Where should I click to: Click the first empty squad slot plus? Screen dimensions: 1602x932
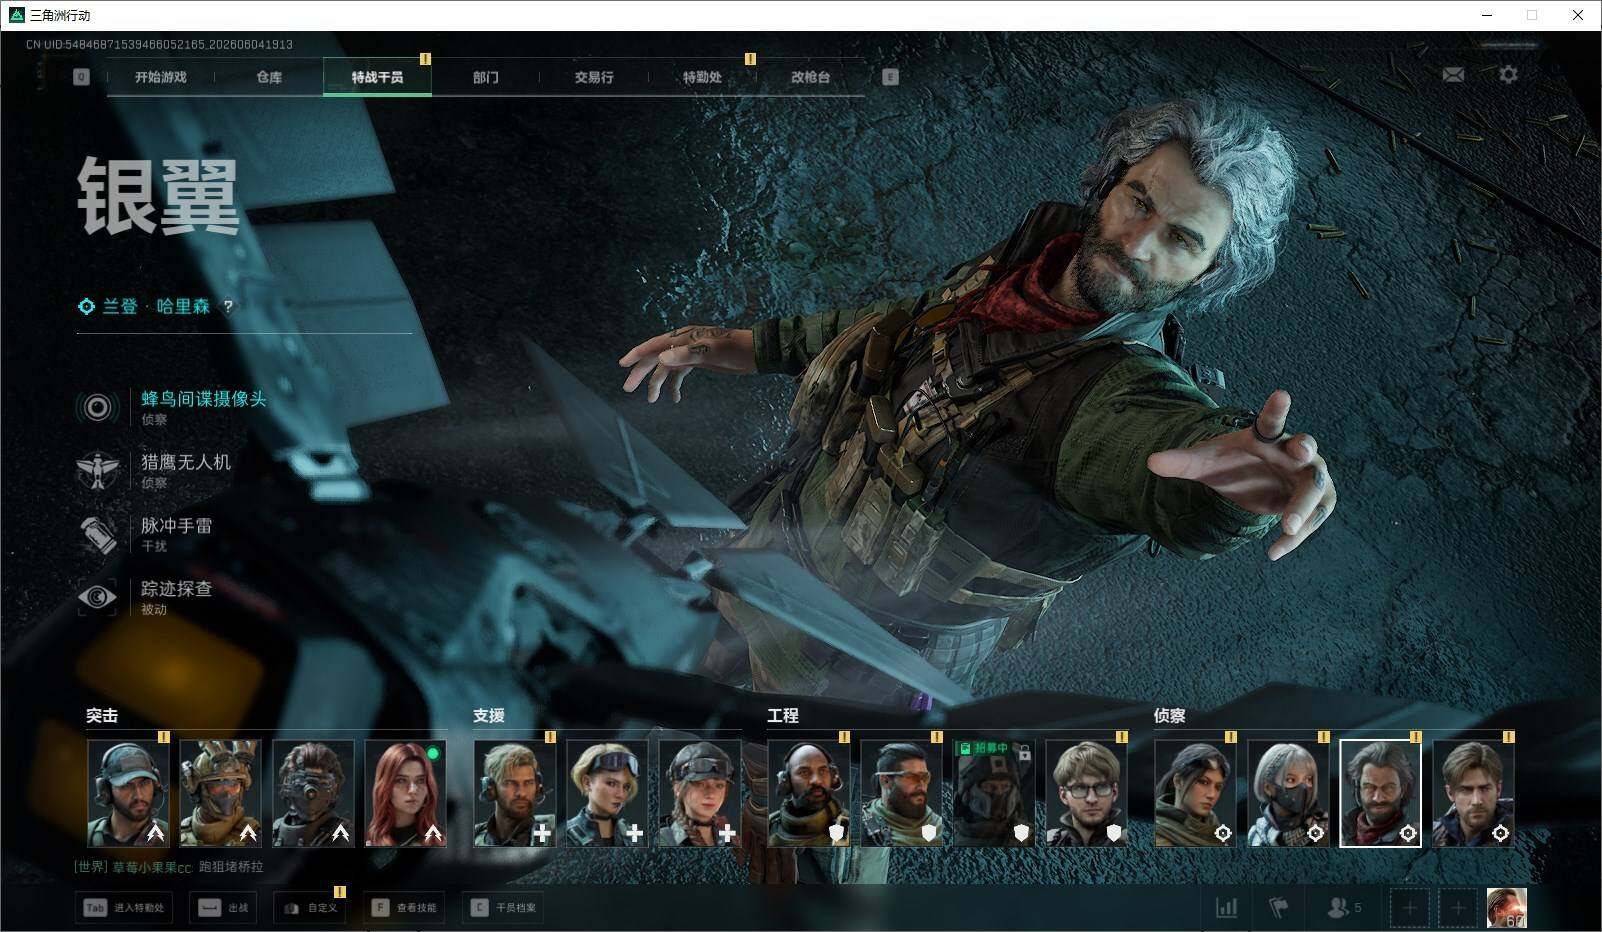pos(1409,908)
